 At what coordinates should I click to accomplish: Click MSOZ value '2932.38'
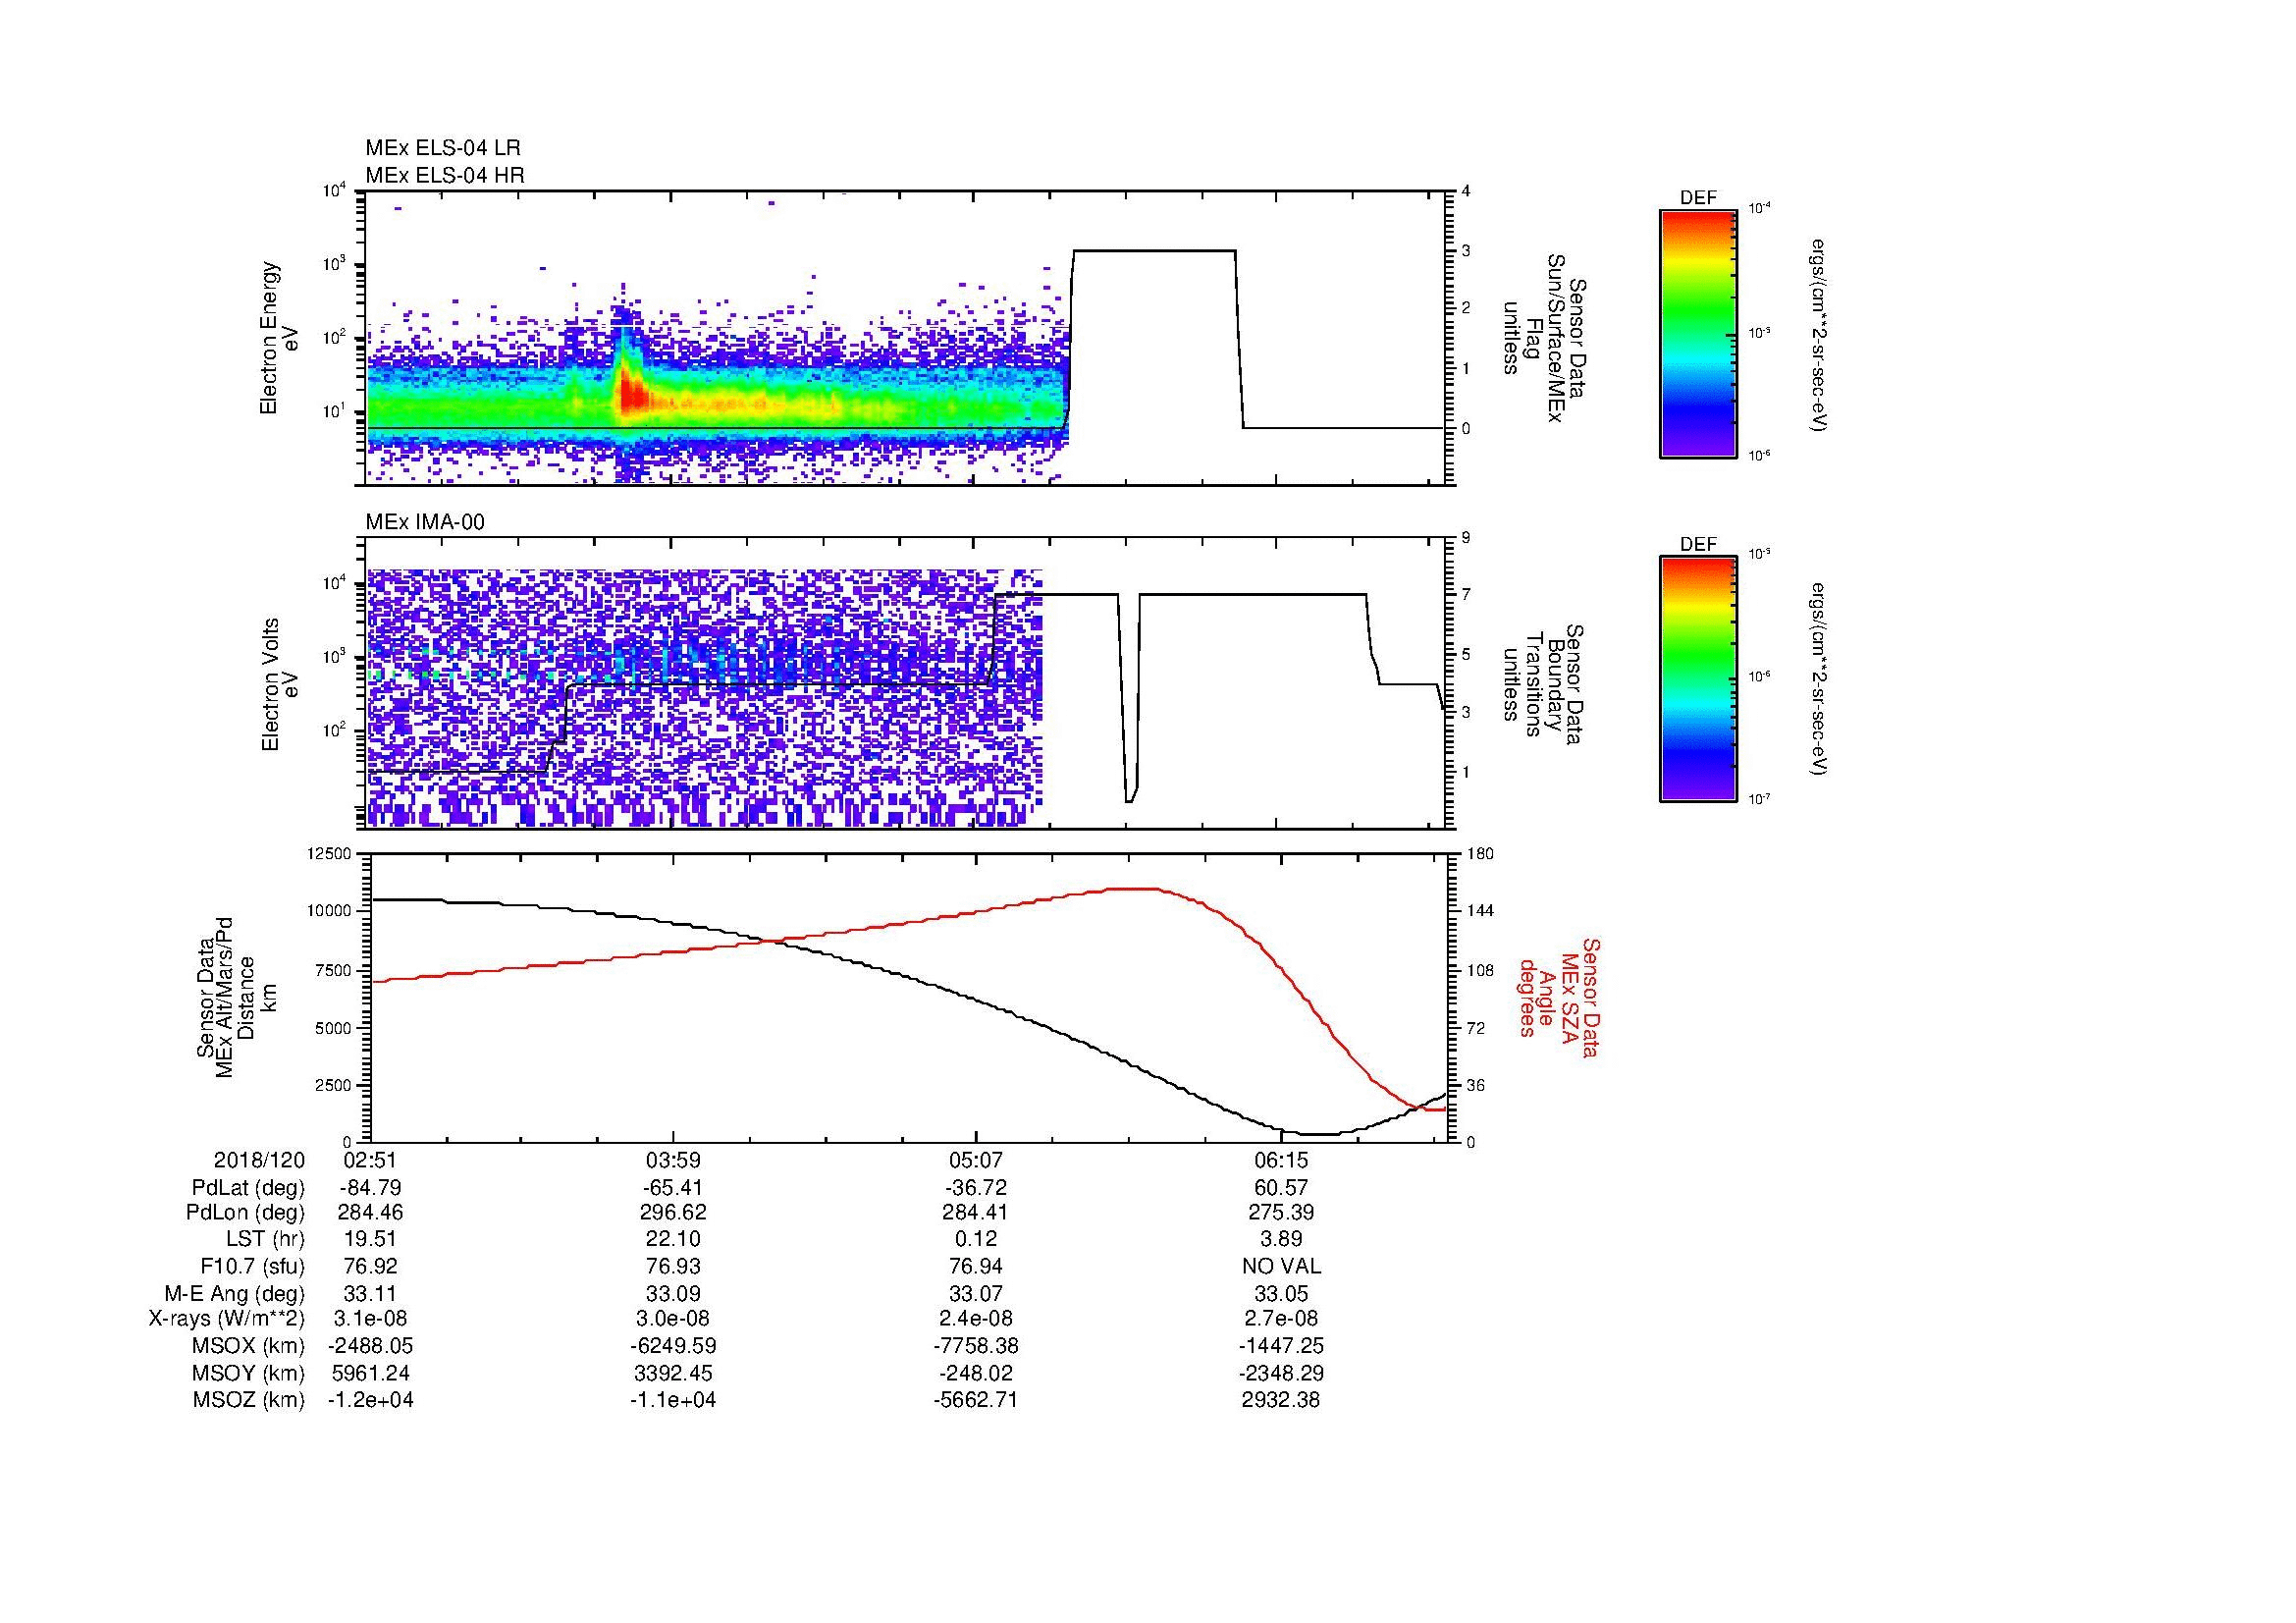tap(1281, 1400)
